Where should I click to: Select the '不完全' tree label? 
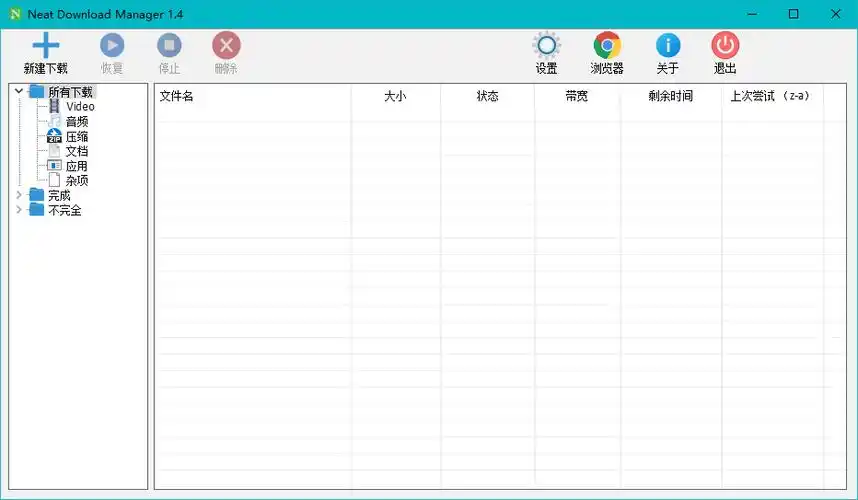65,210
